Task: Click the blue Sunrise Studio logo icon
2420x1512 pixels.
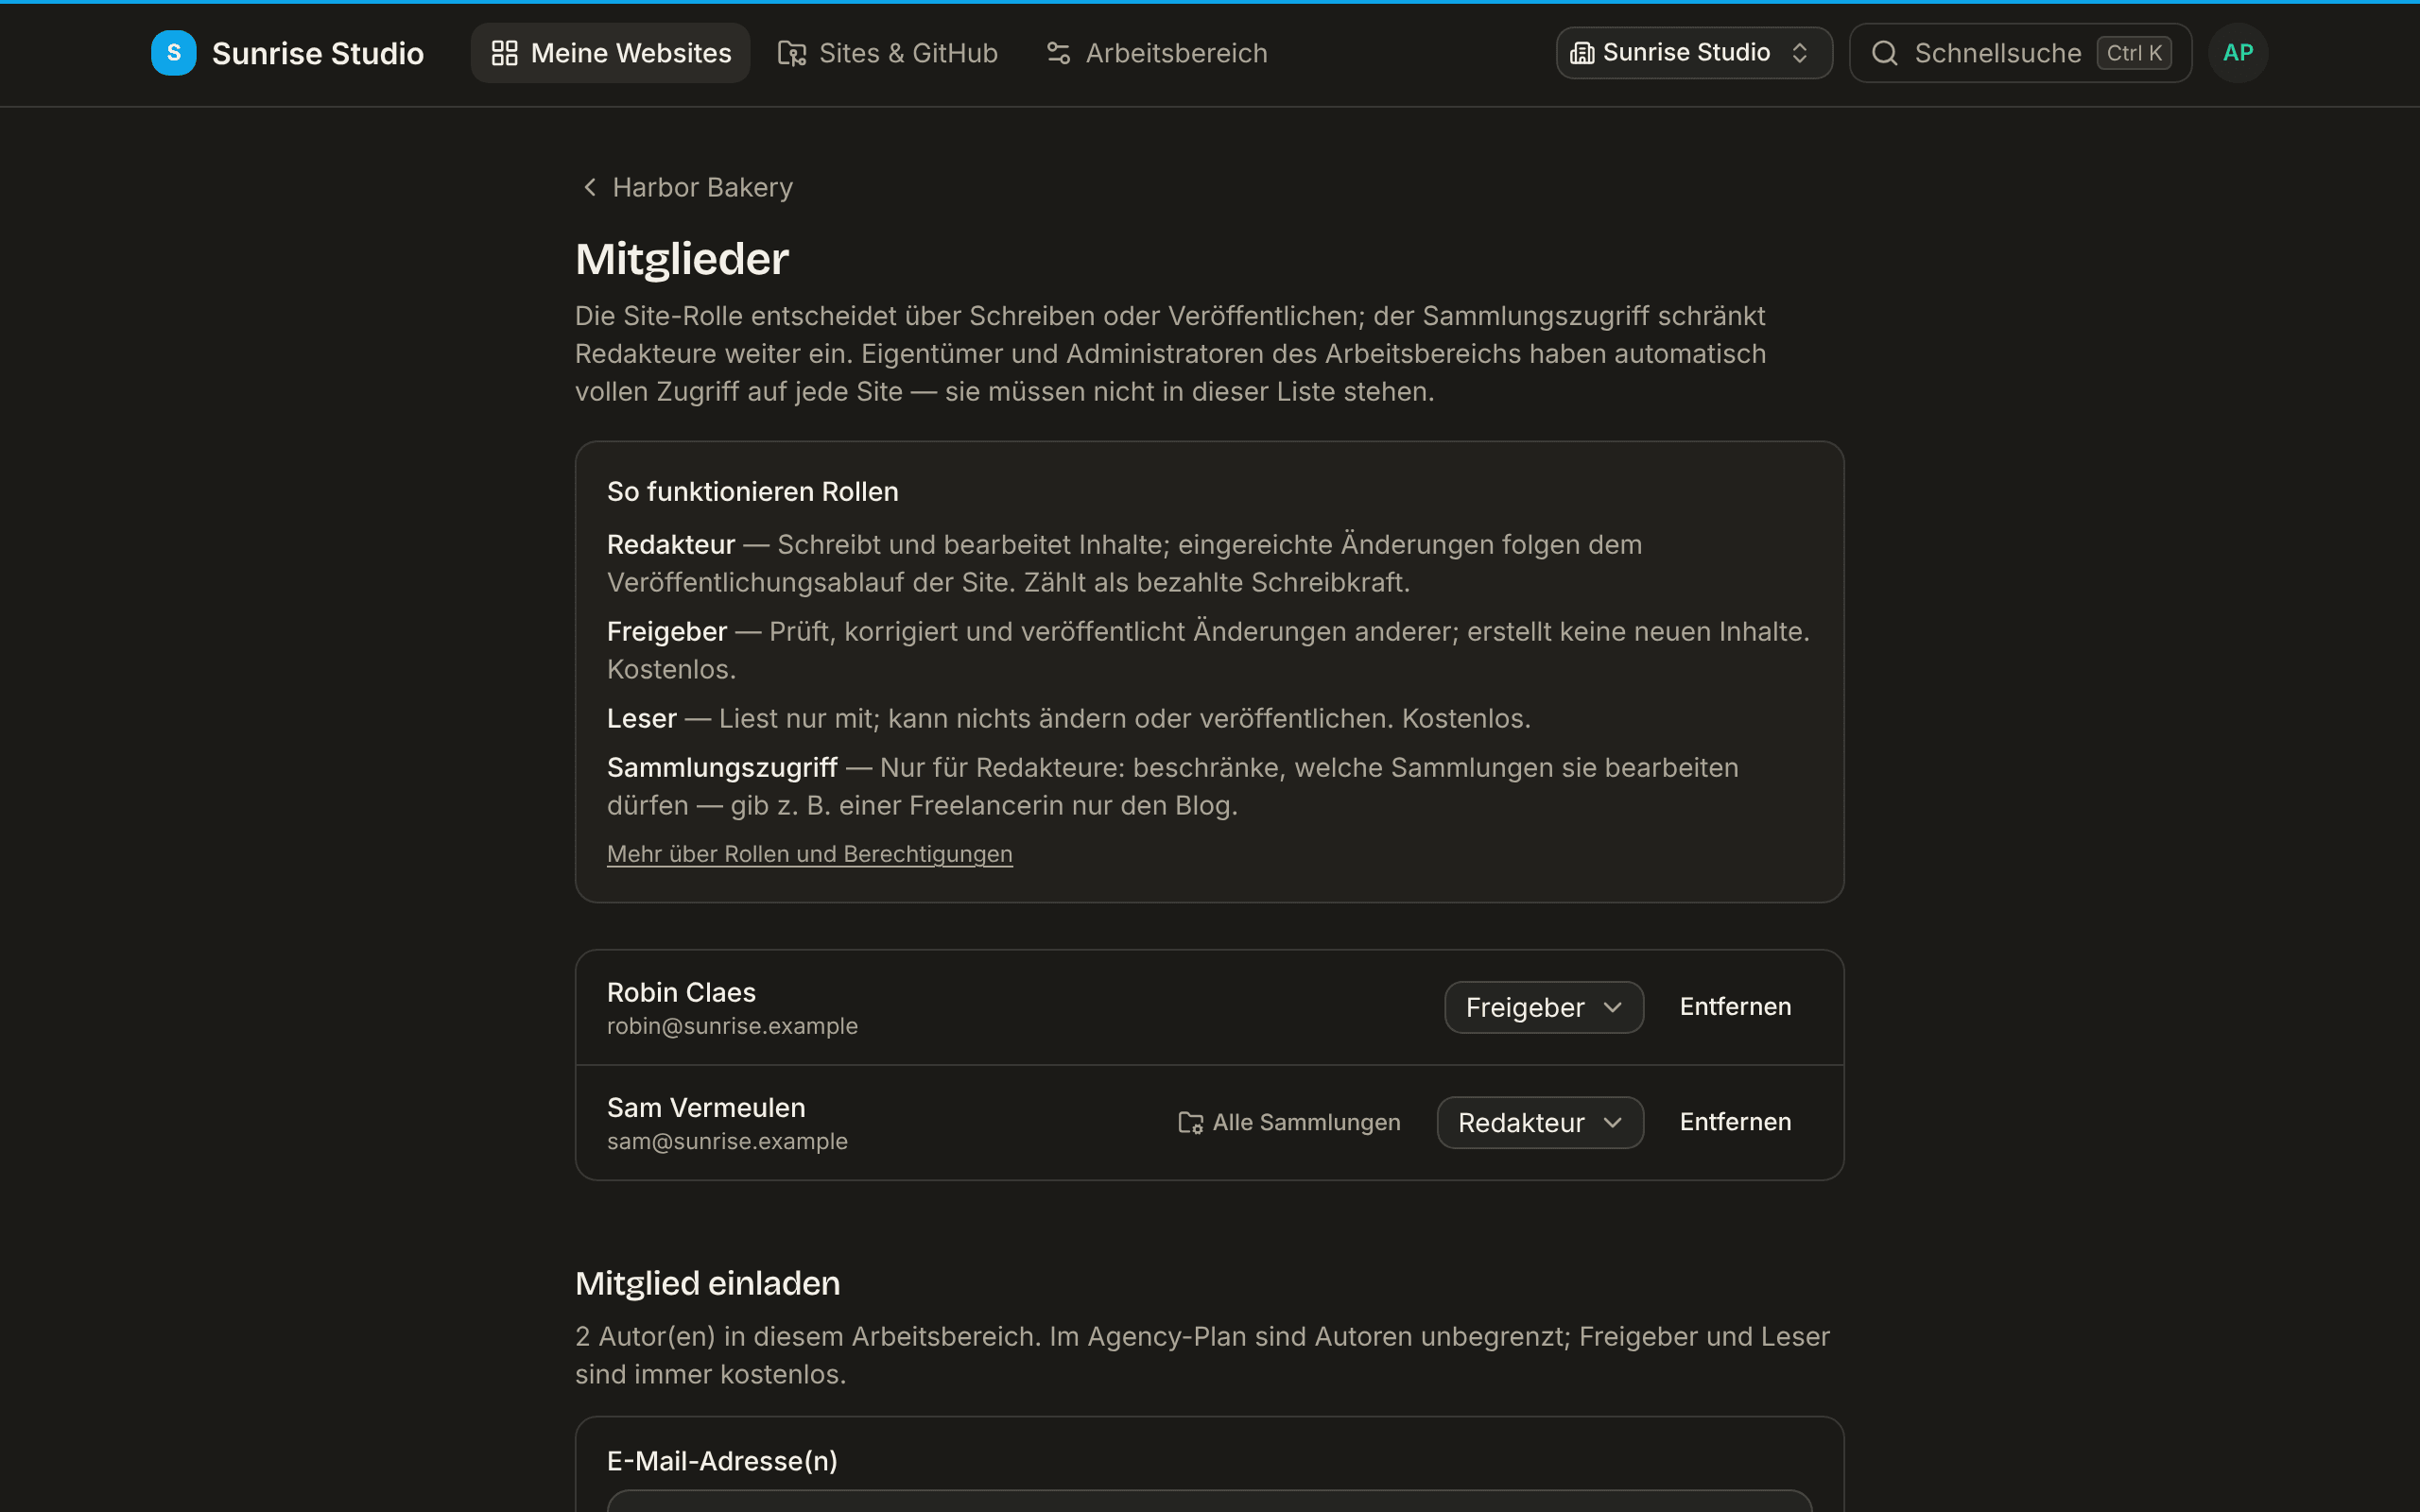Action: tap(173, 53)
